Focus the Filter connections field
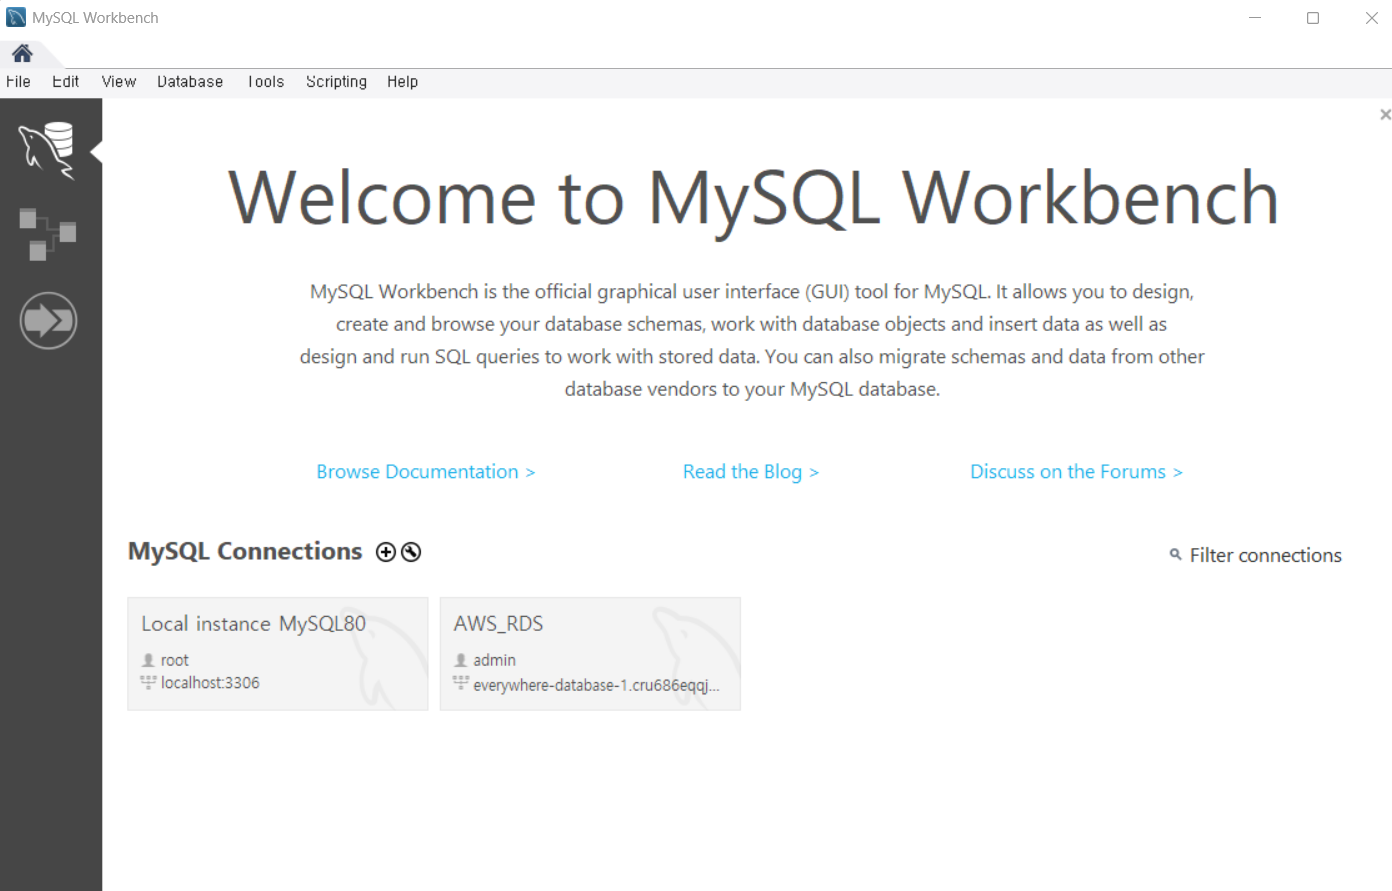The height and width of the screenshot is (891, 1392). [1265, 555]
